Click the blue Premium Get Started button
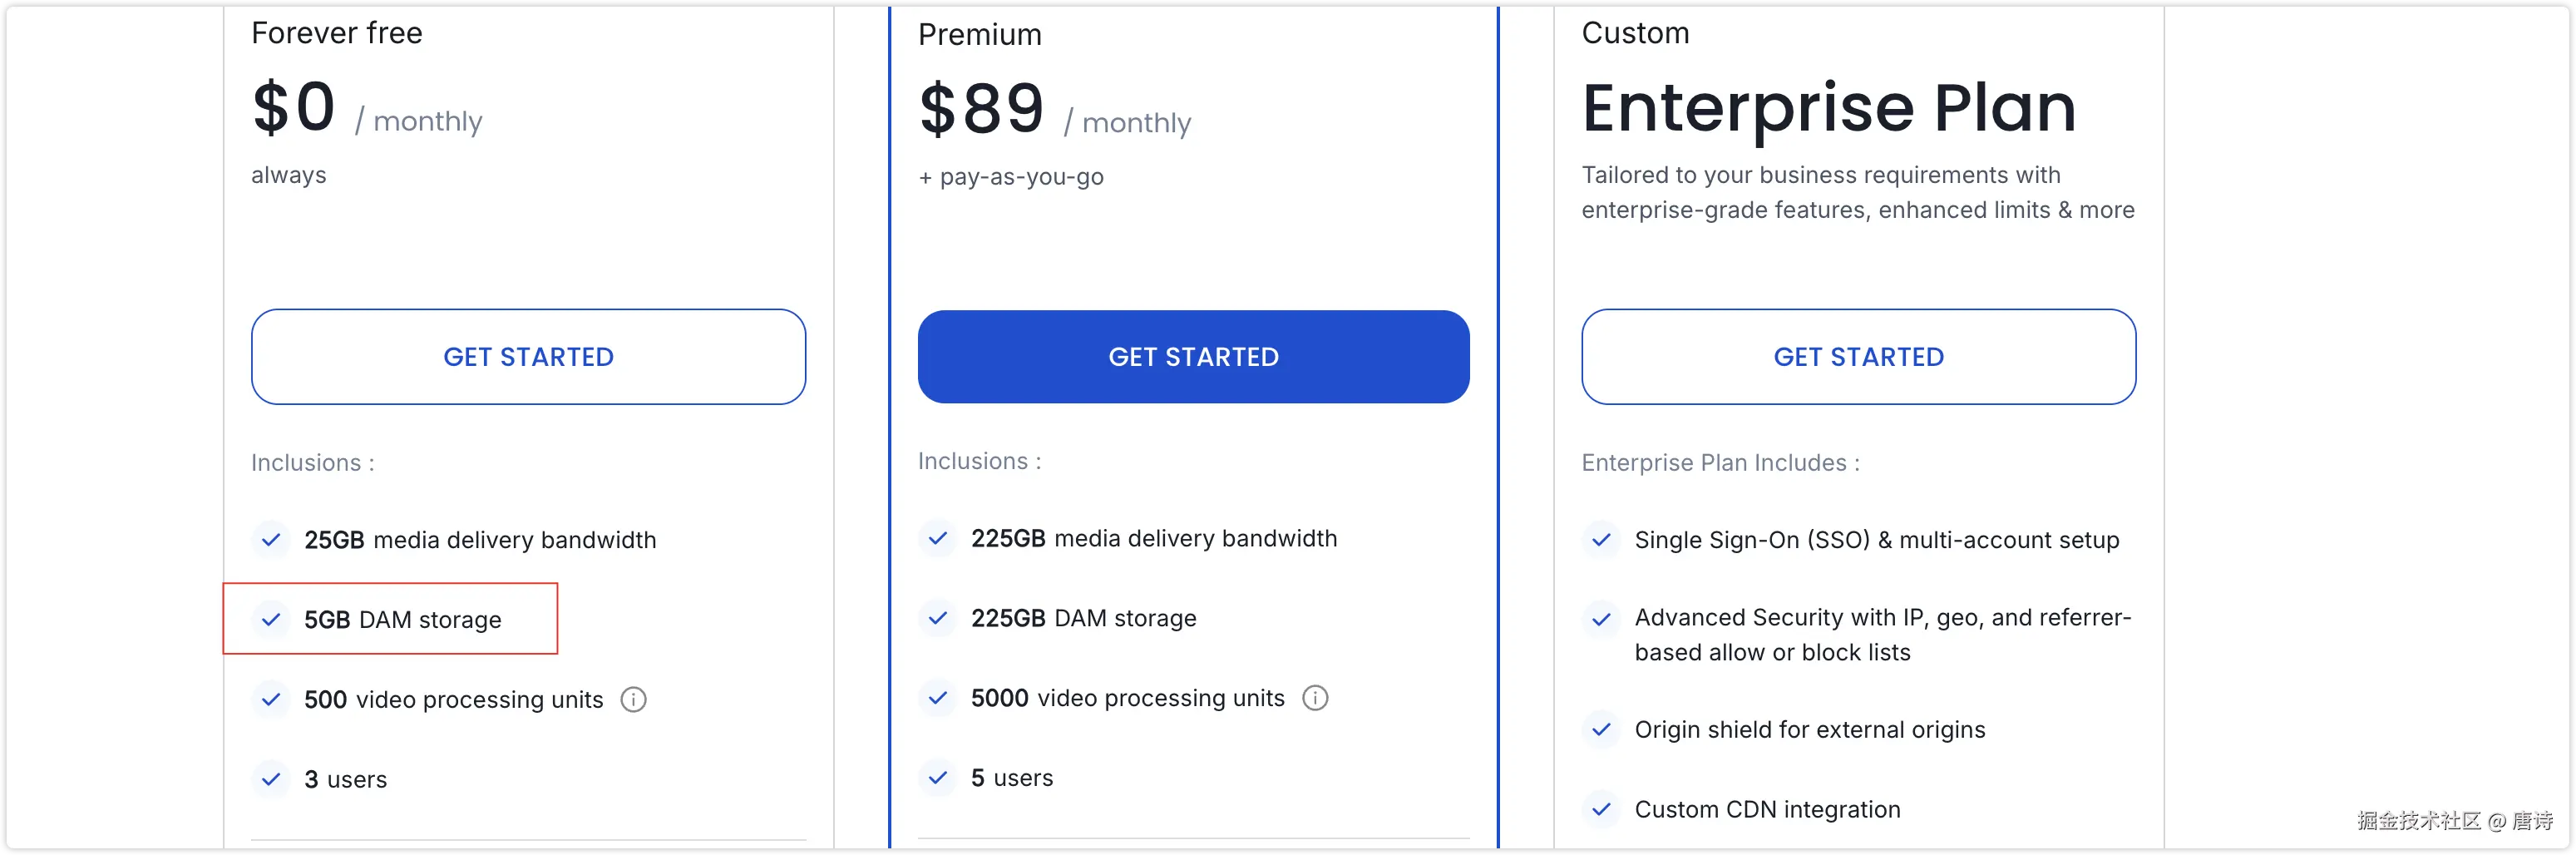Screen dimensions: 2576x855 tap(1193, 357)
